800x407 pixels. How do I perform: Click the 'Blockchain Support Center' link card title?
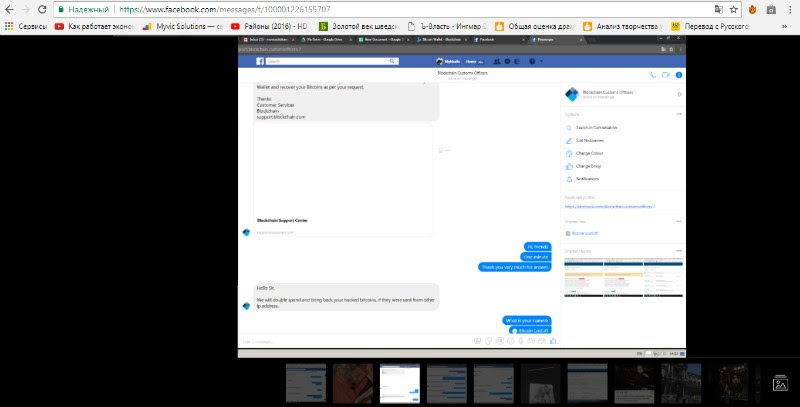pyautogui.click(x=282, y=220)
